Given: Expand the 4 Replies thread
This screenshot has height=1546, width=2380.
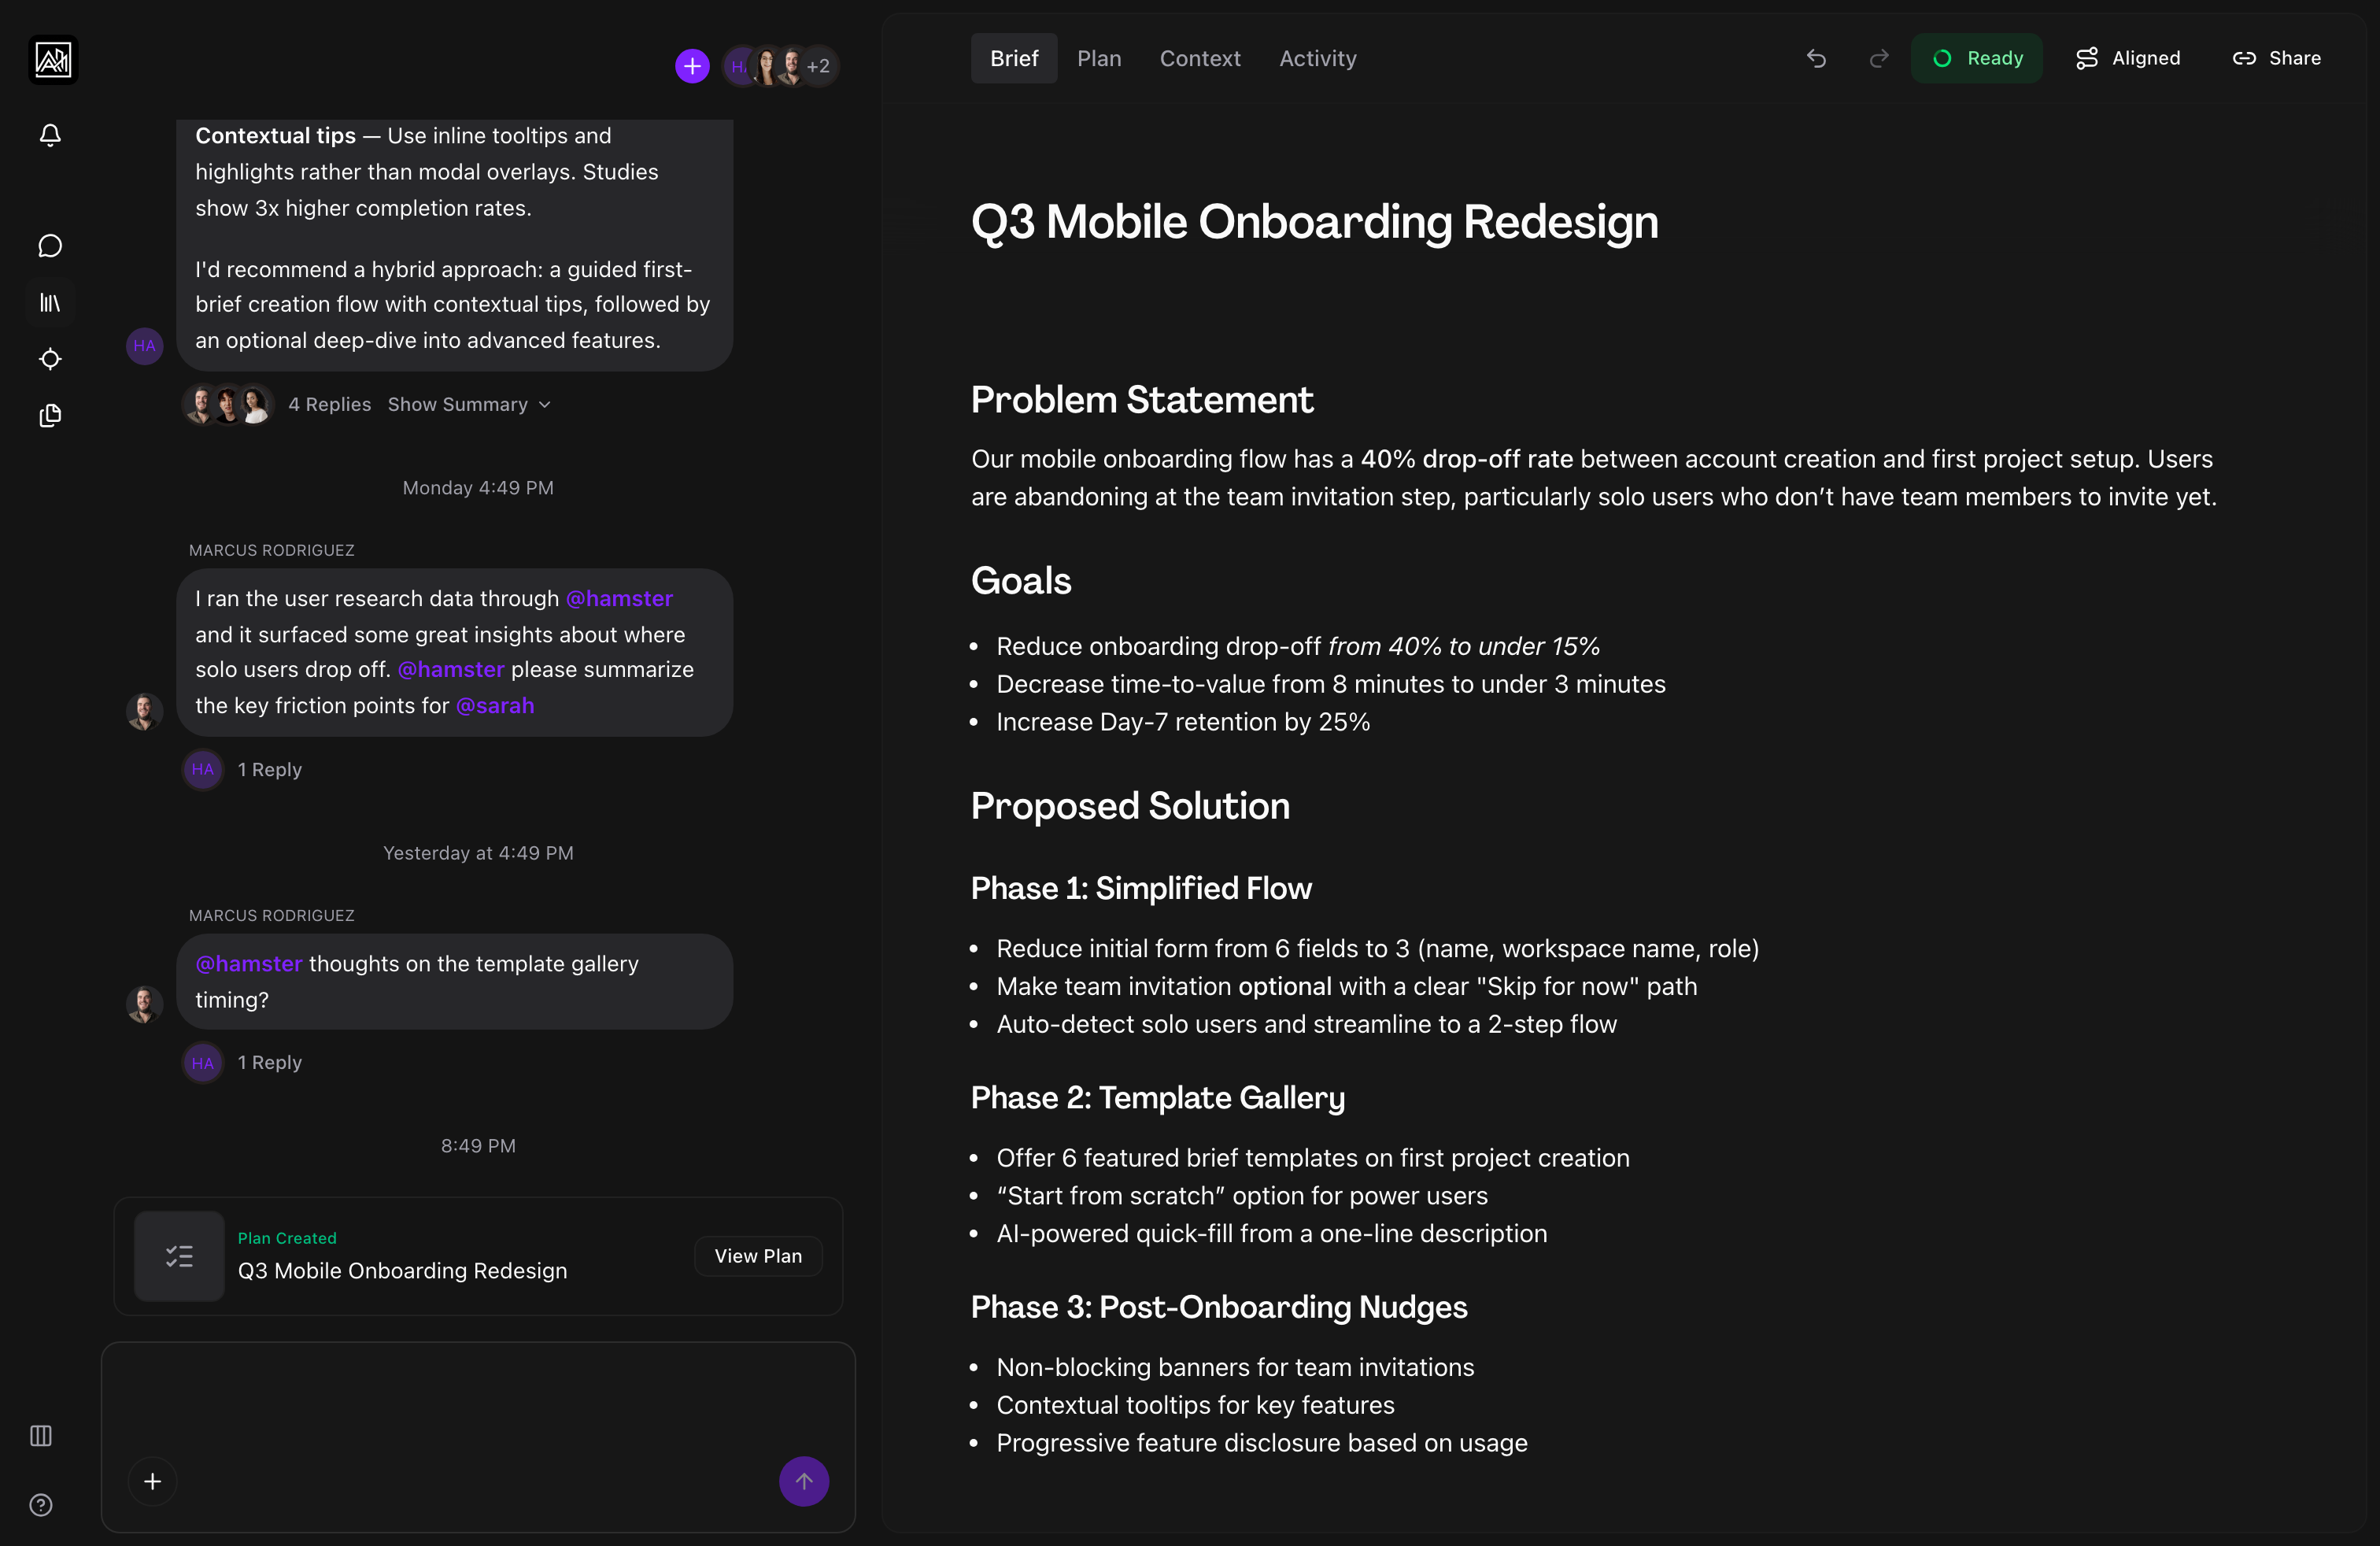Looking at the screenshot, I should (x=329, y=404).
